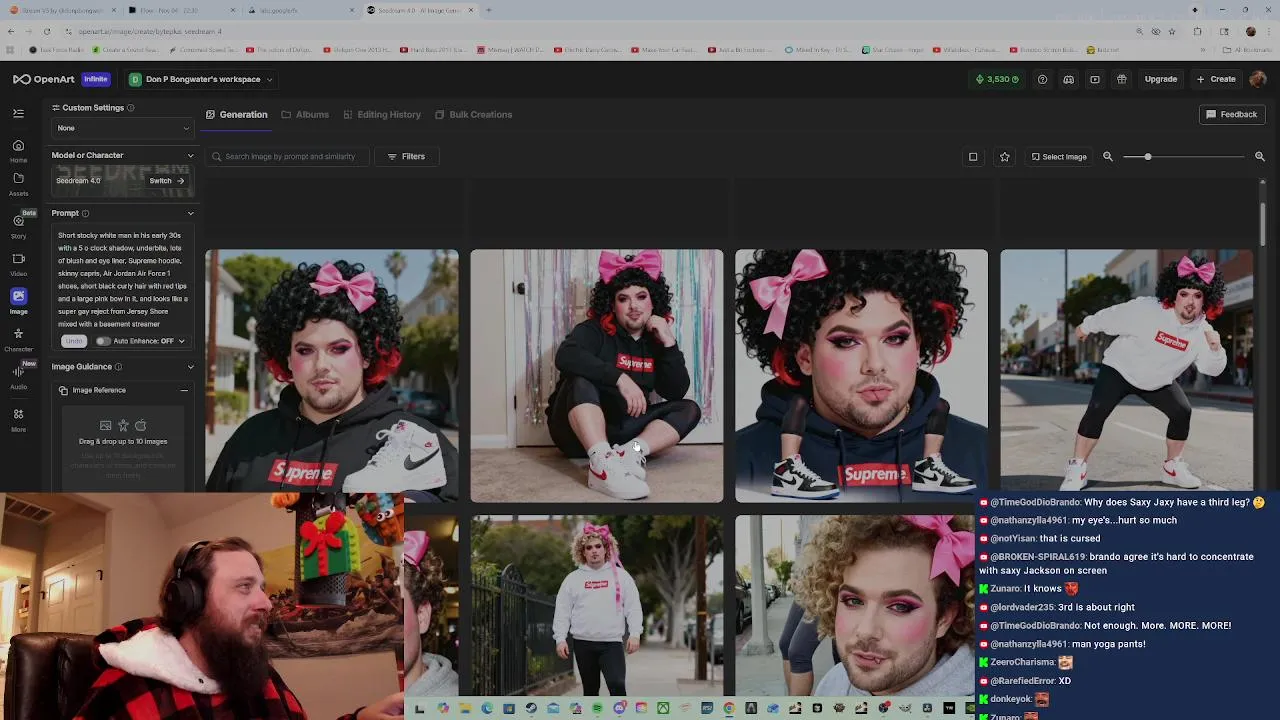The height and width of the screenshot is (720, 1280).
Task: Click Custom Settings info icon
Action: coord(130,108)
